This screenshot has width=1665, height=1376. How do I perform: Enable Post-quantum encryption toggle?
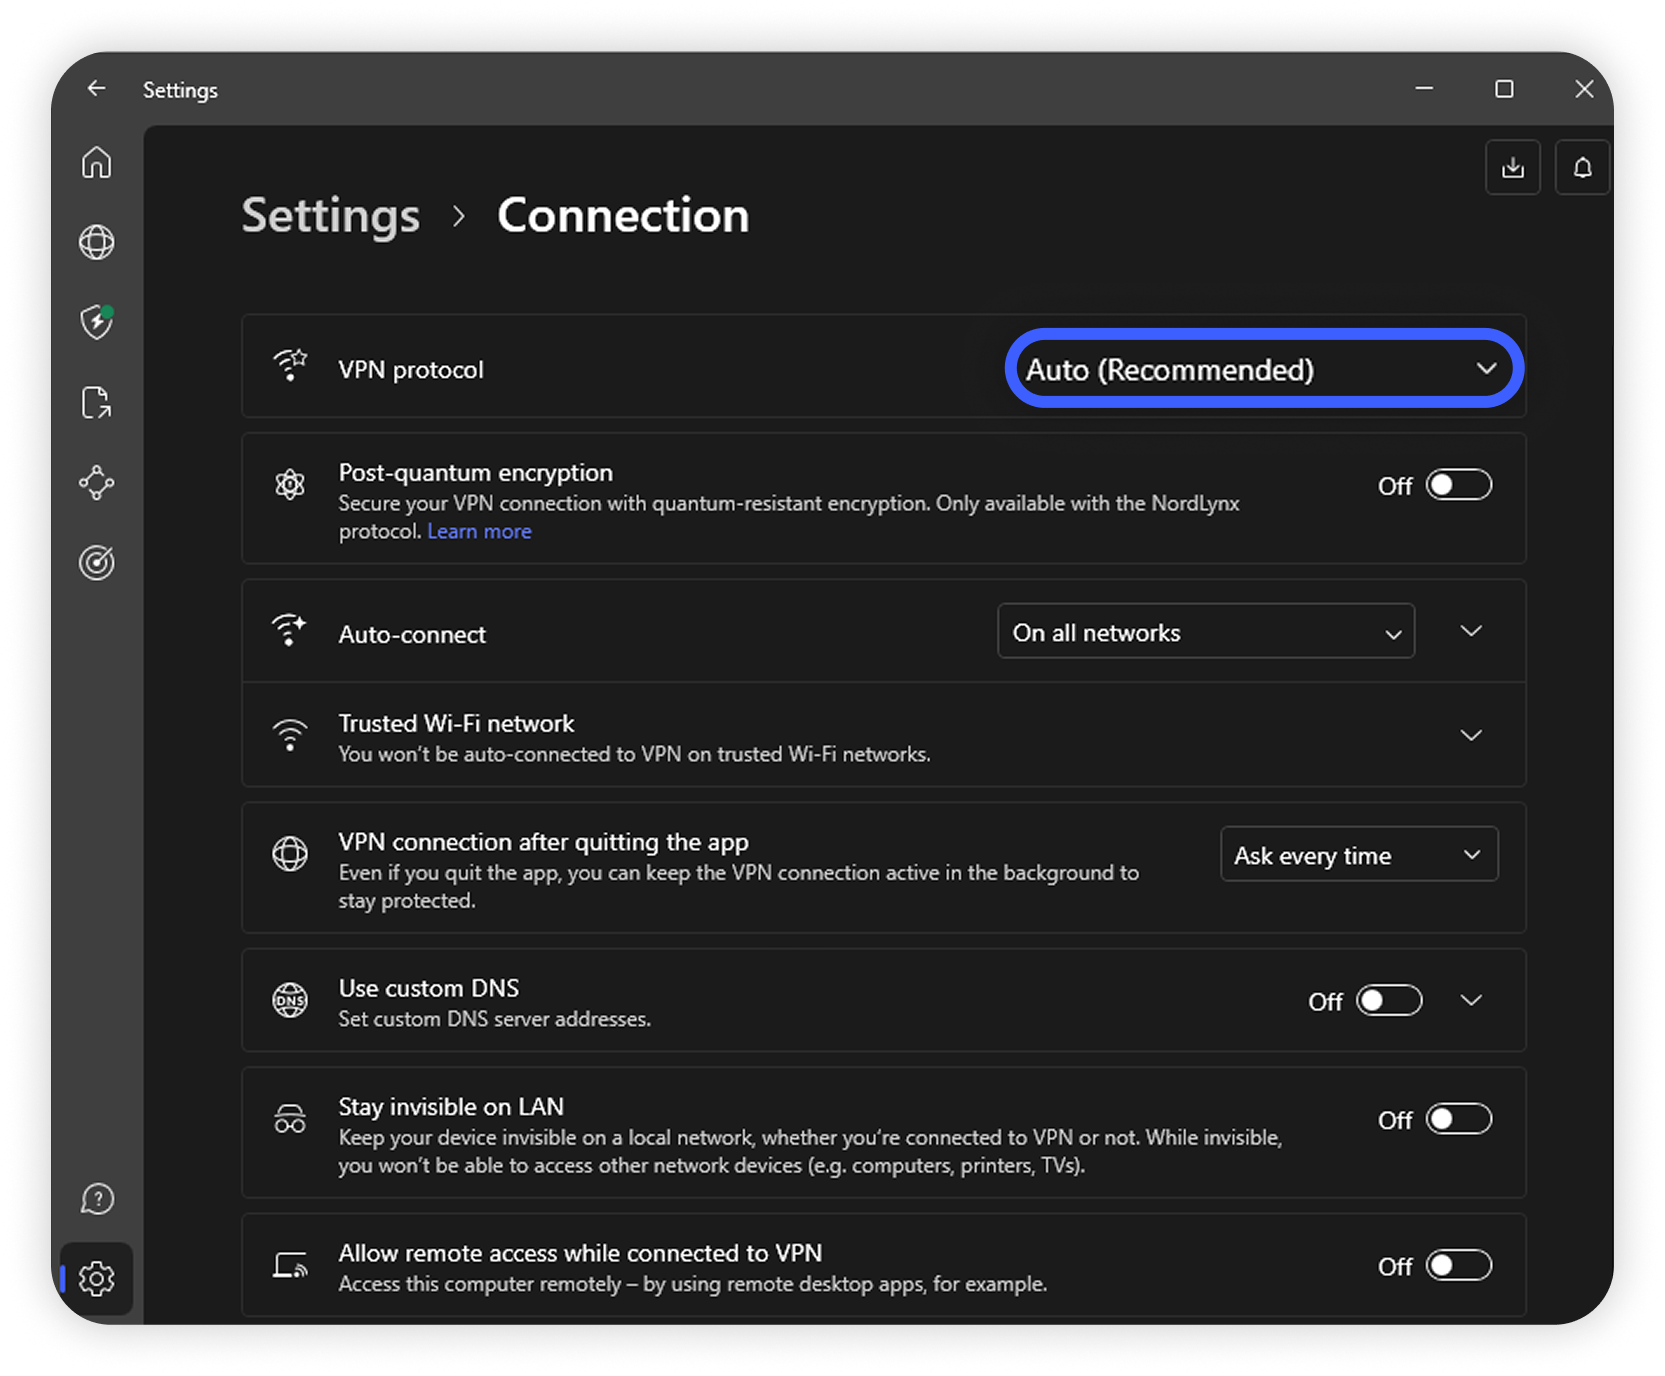pyautogui.click(x=1458, y=485)
